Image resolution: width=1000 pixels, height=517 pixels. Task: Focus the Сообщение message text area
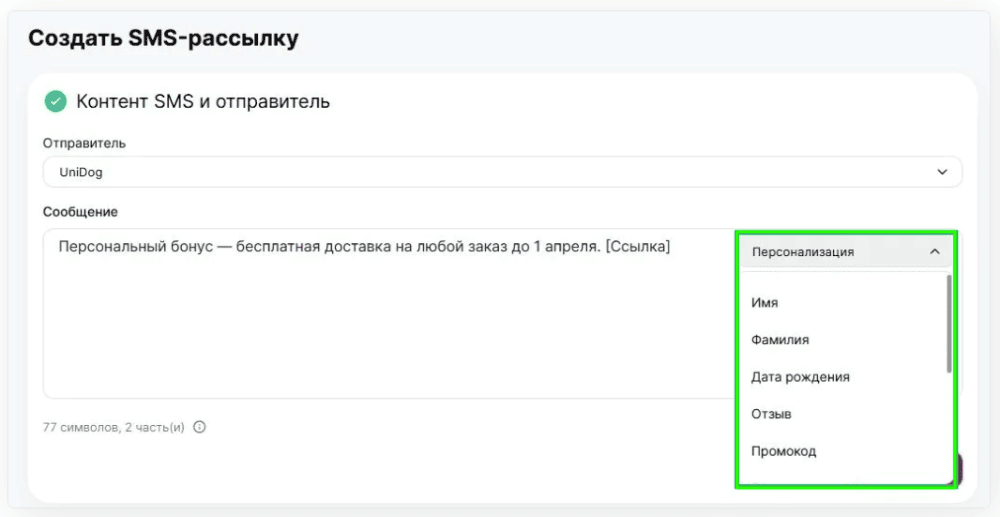(x=389, y=314)
